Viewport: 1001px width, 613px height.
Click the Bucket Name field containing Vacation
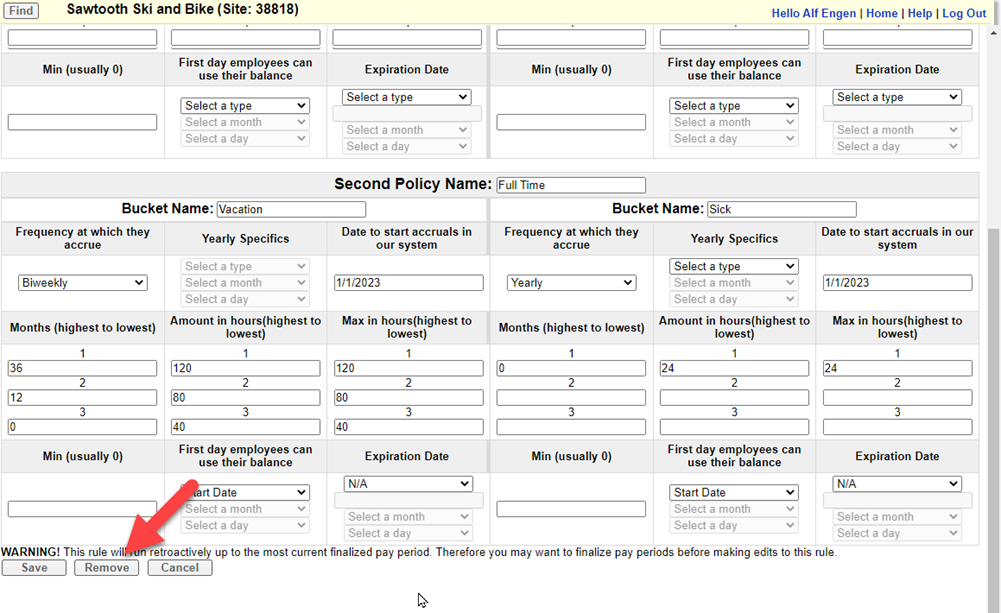tap(290, 209)
